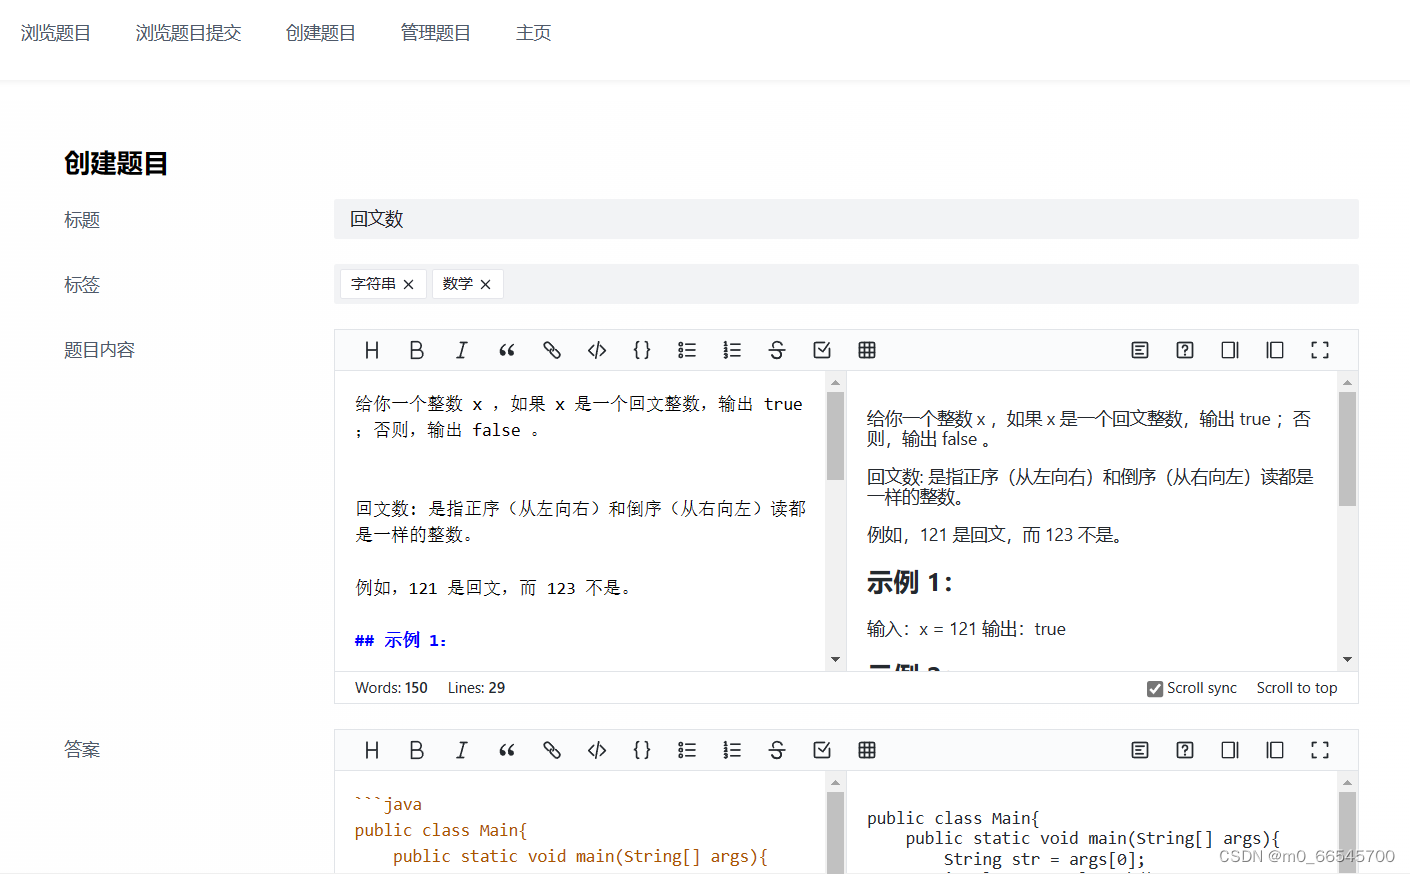1410x874 pixels.
Task: Click down arrow of 题目内容 preview scrollbar
Action: click(x=1347, y=659)
